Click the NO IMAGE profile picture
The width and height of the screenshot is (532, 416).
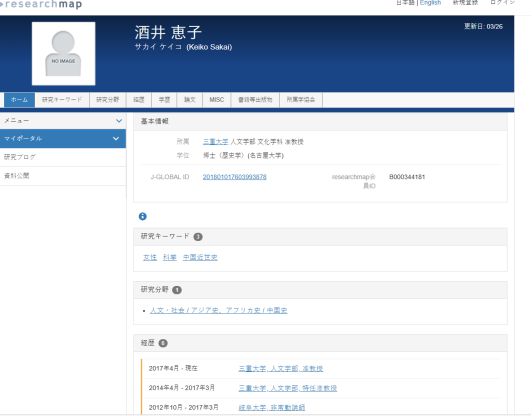click(x=63, y=54)
